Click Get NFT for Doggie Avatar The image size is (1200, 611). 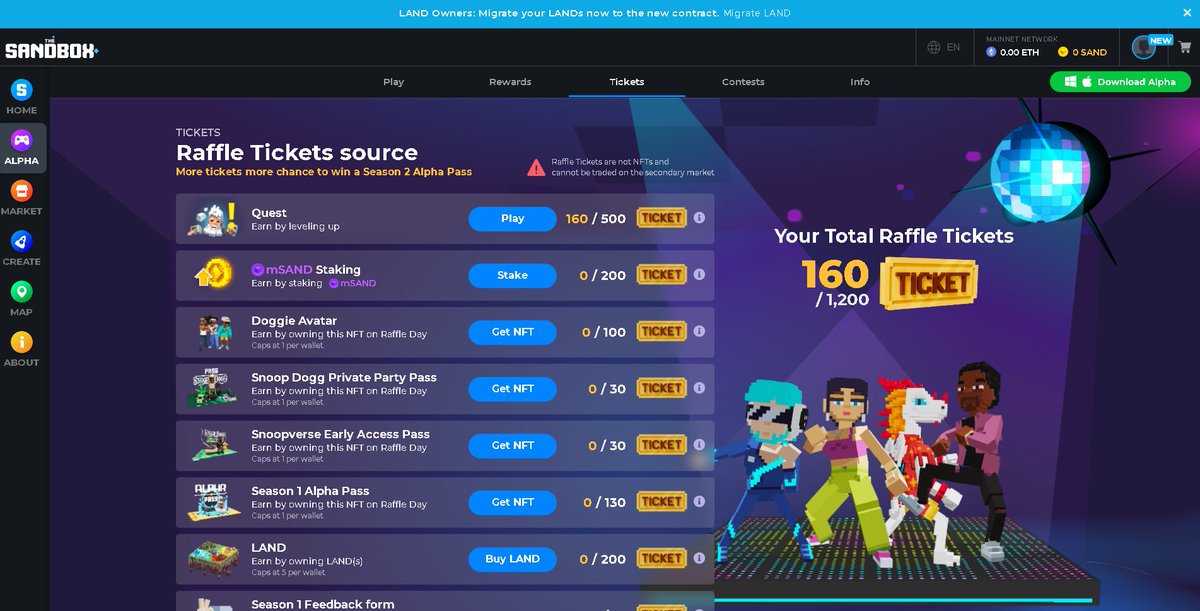click(x=512, y=332)
